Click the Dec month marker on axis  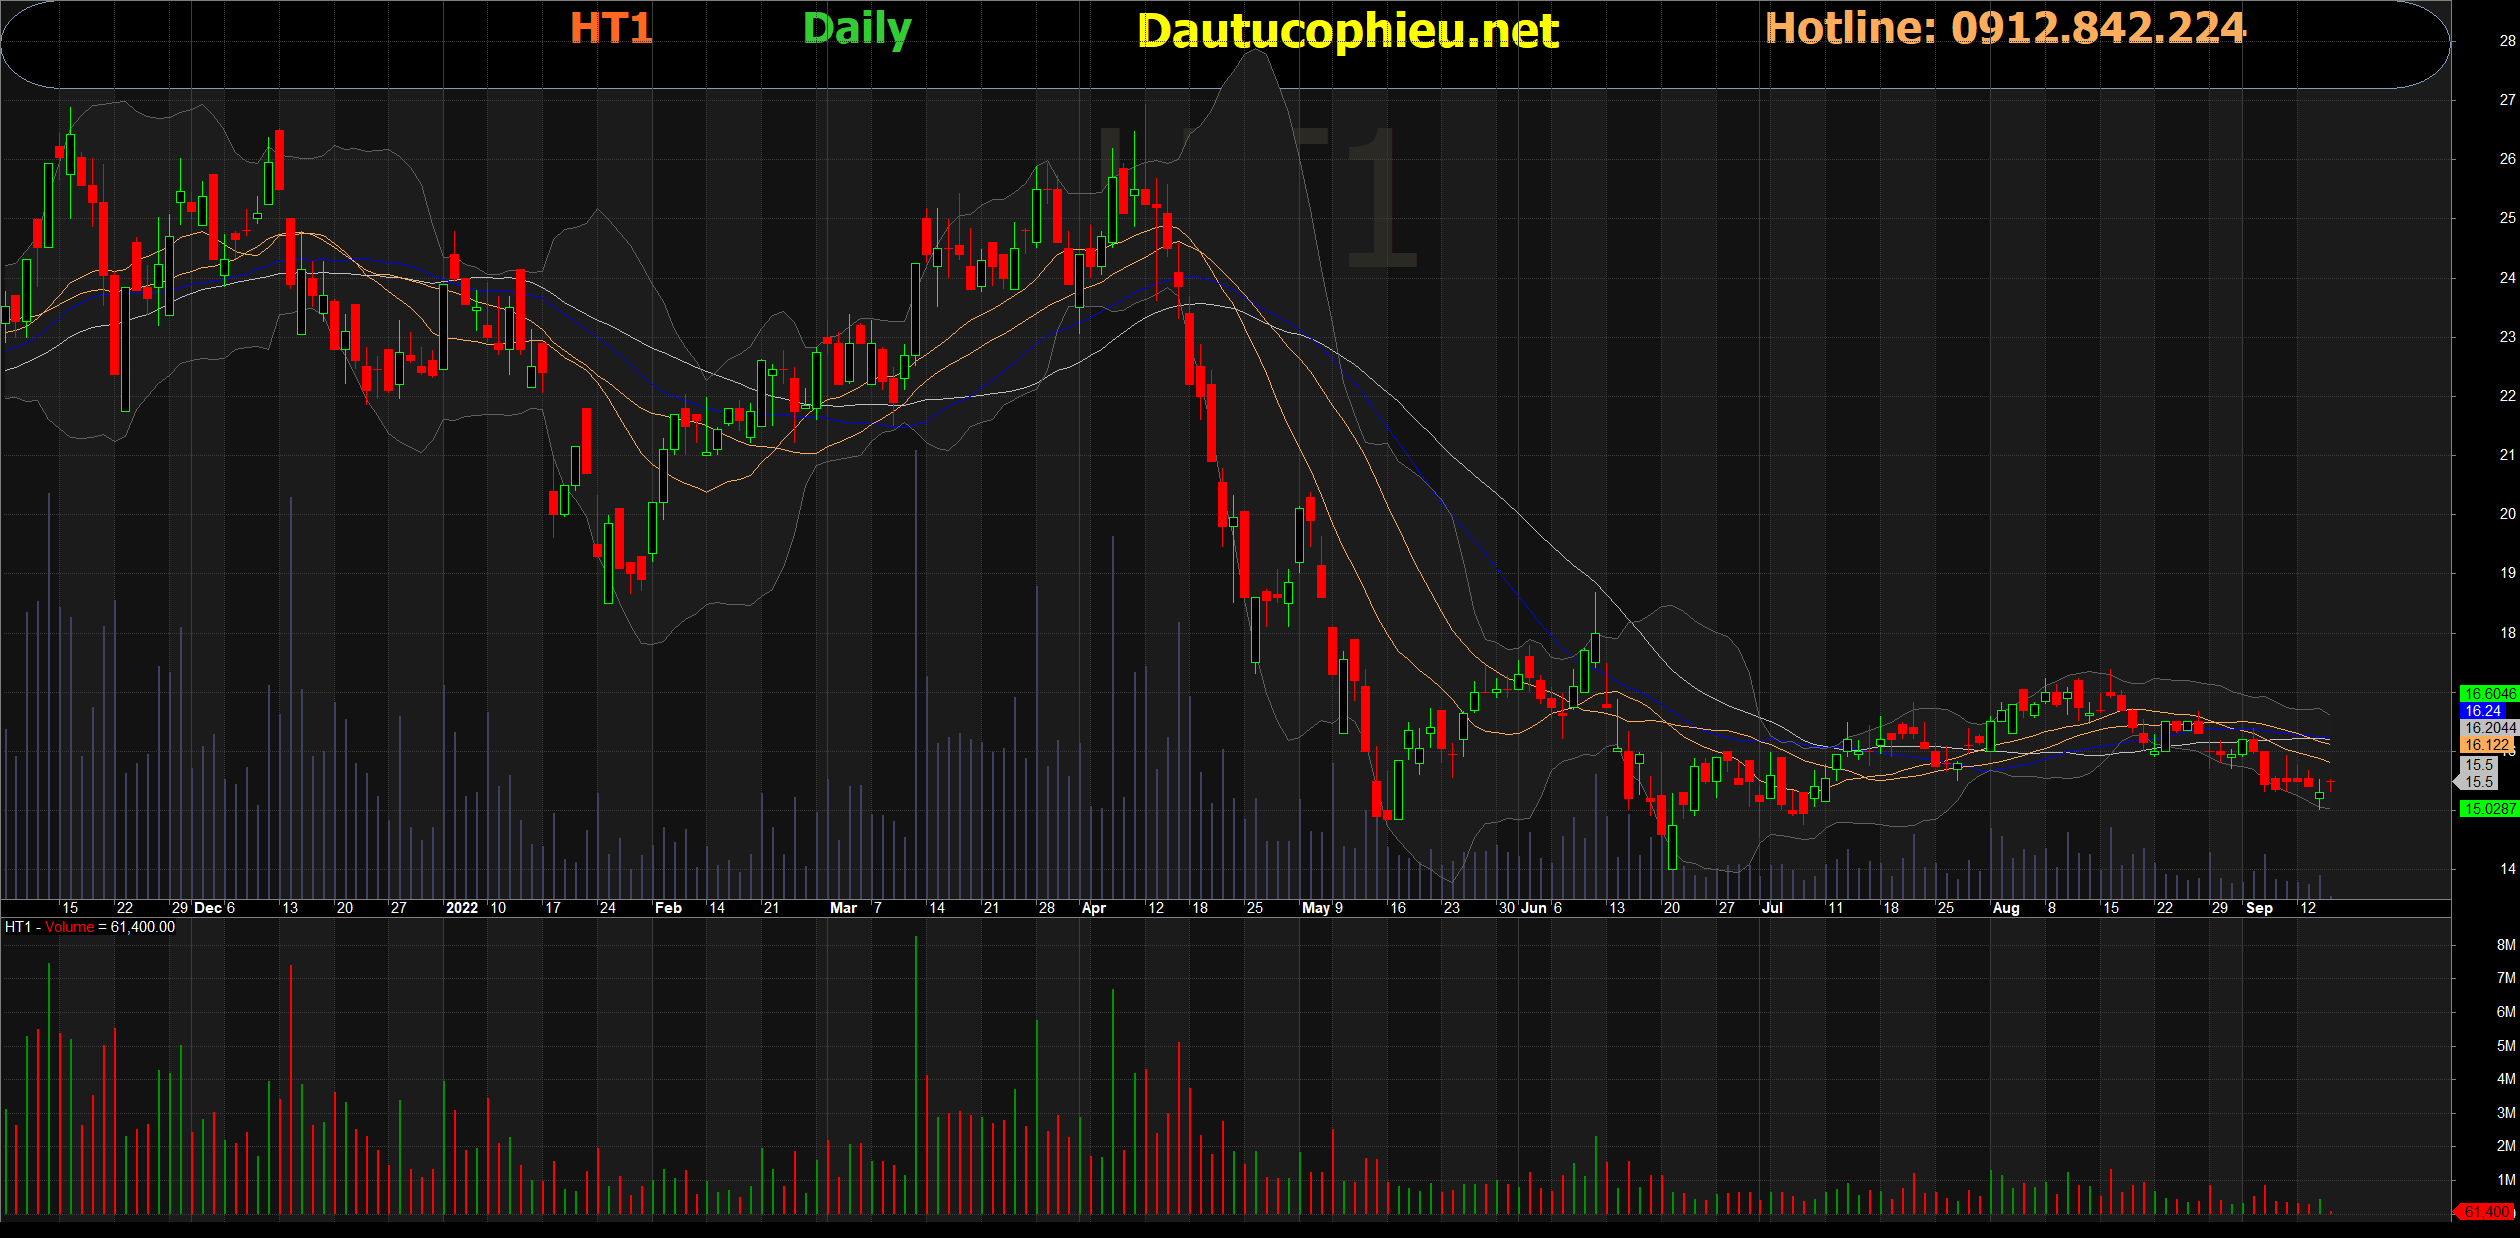click(208, 908)
